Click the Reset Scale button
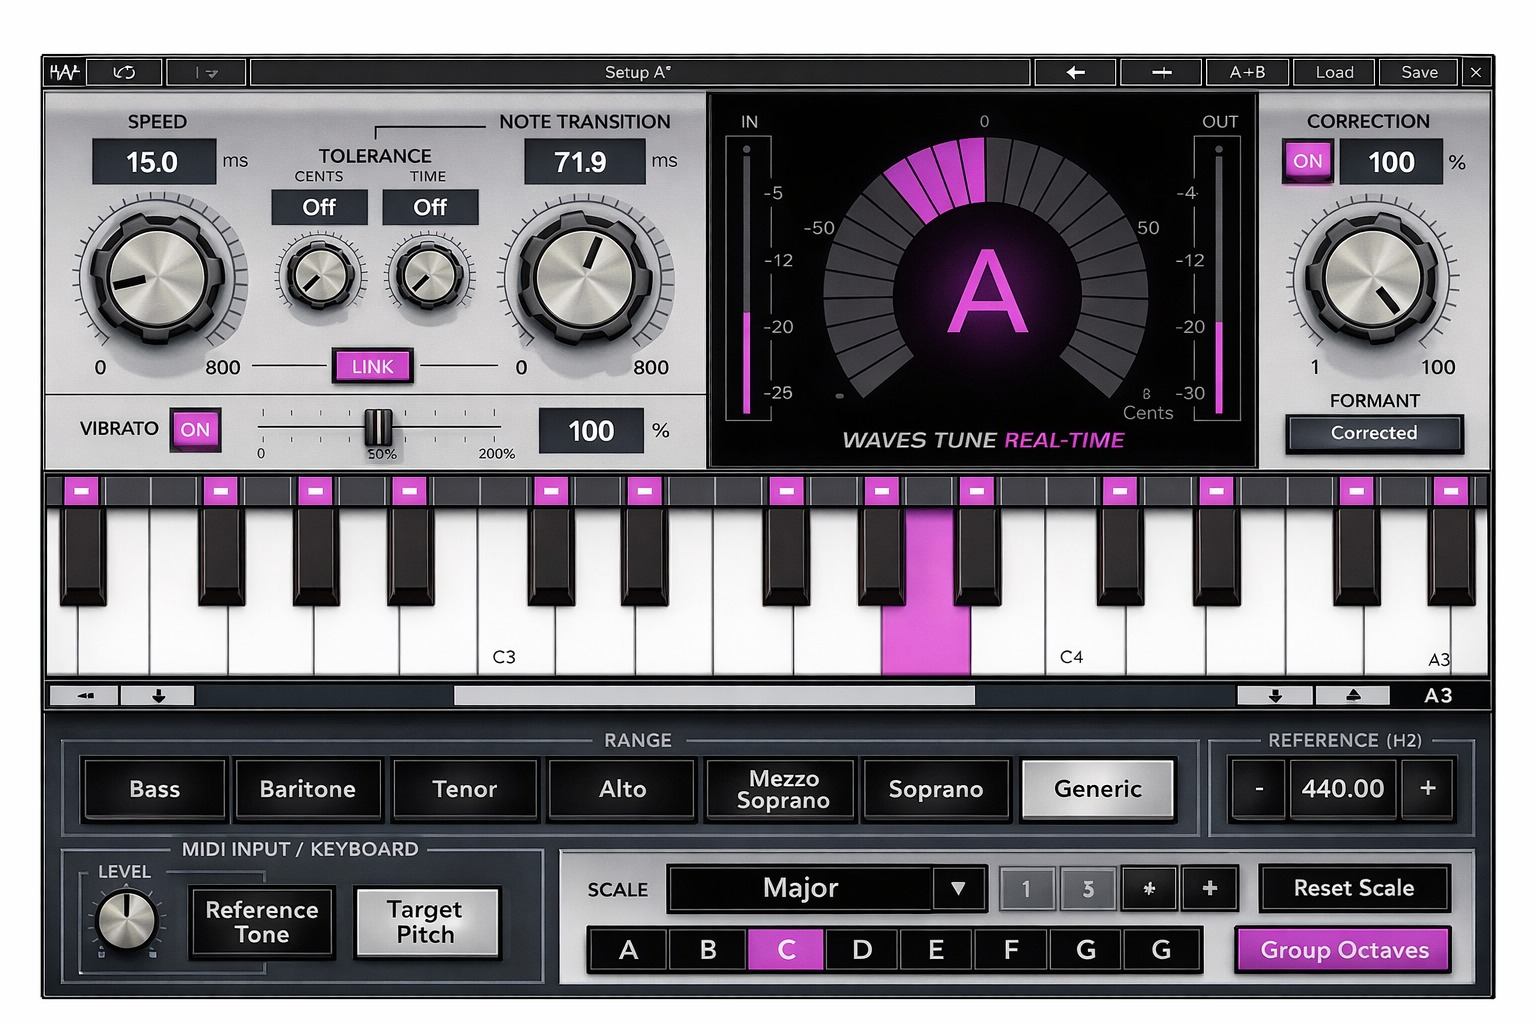The width and height of the screenshot is (1536, 1024). pyautogui.click(x=1354, y=888)
